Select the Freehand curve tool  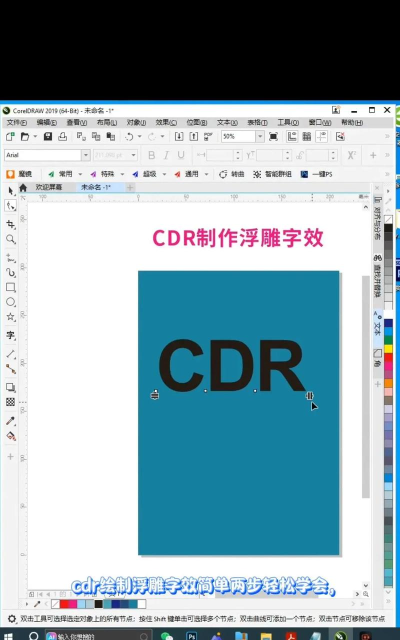[x=11, y=258]
